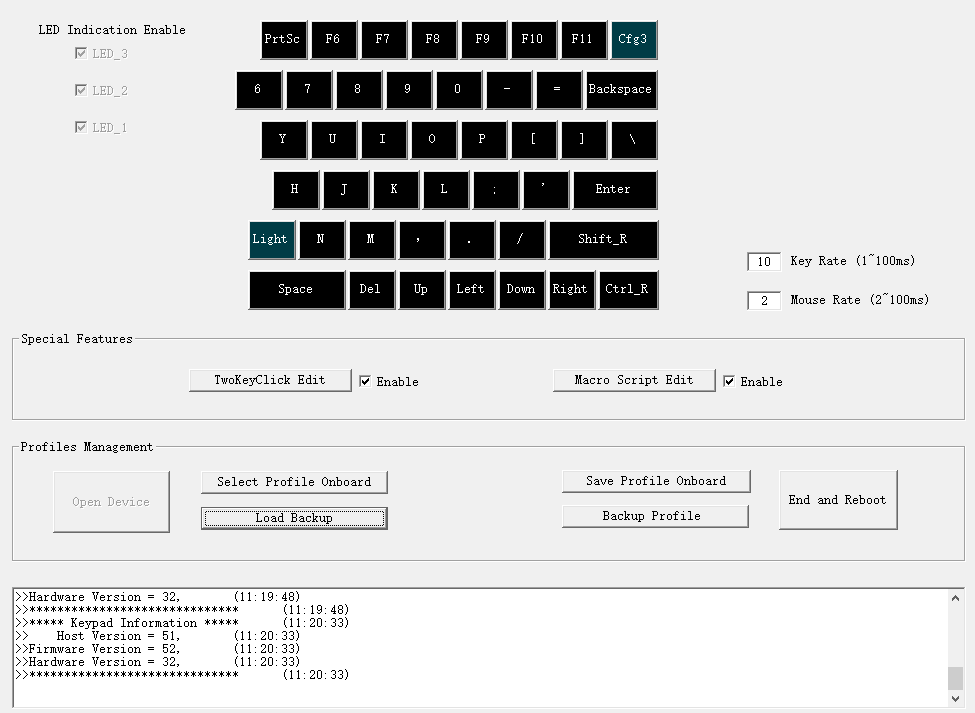The height and width of the screenshot is (713, 975).
Task: Select the left bracket key
Action: tap(534, 140)
